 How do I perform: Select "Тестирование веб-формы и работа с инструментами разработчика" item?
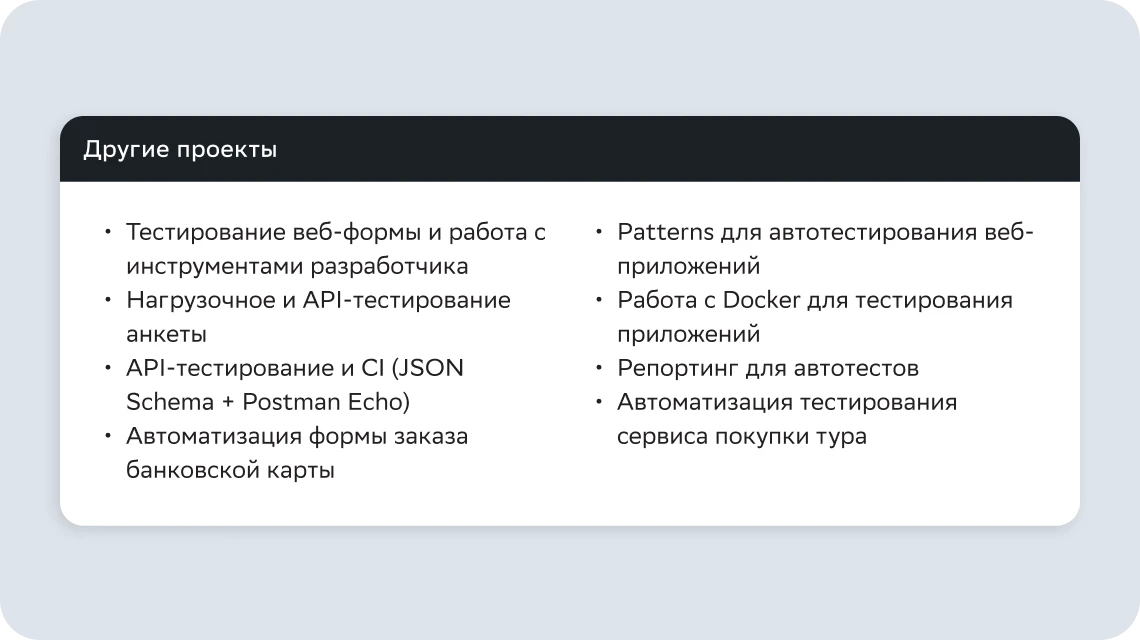[x=336, y=250]
